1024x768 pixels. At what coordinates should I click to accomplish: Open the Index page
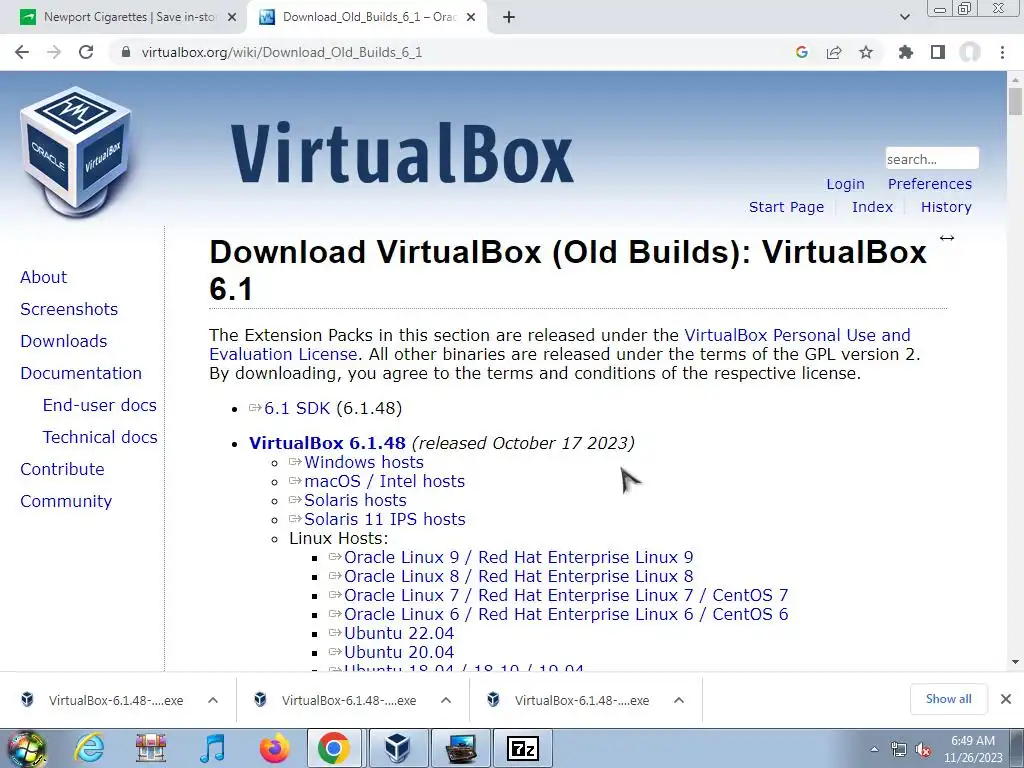click(872, 207)
